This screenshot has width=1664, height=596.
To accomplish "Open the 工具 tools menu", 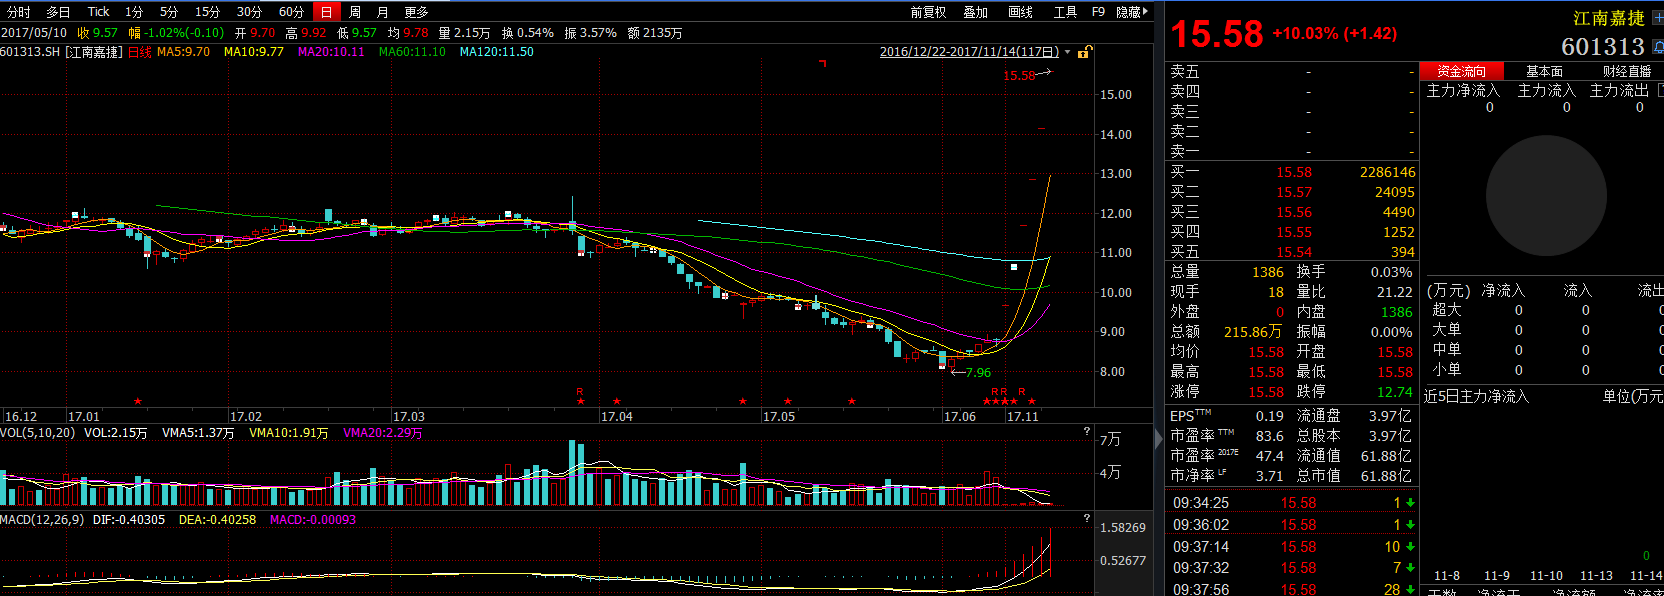I will coord(1065,12).
